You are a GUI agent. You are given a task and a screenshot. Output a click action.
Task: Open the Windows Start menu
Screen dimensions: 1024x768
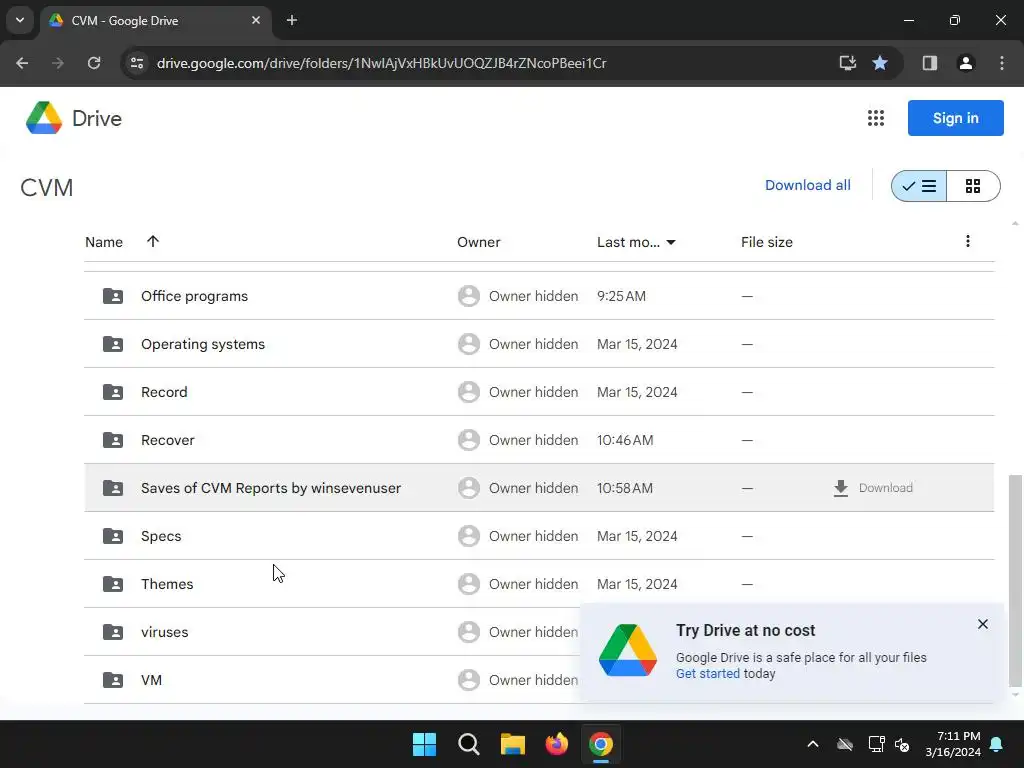coord(424,744)
